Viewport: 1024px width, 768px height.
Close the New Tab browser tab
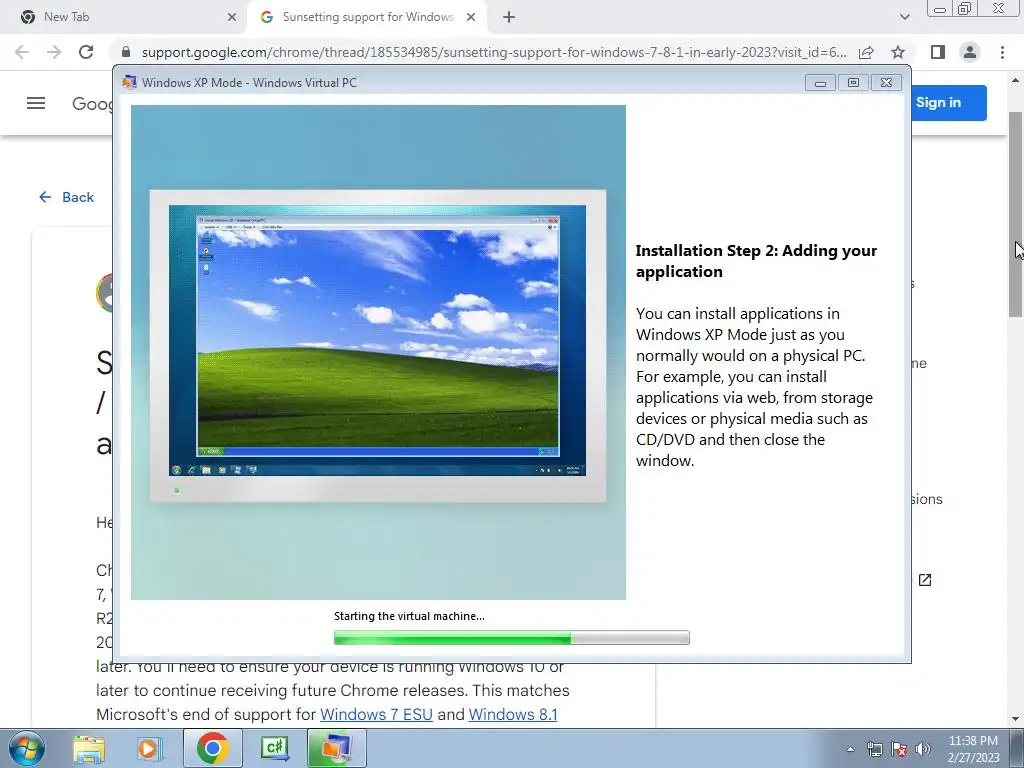(232, 17)
